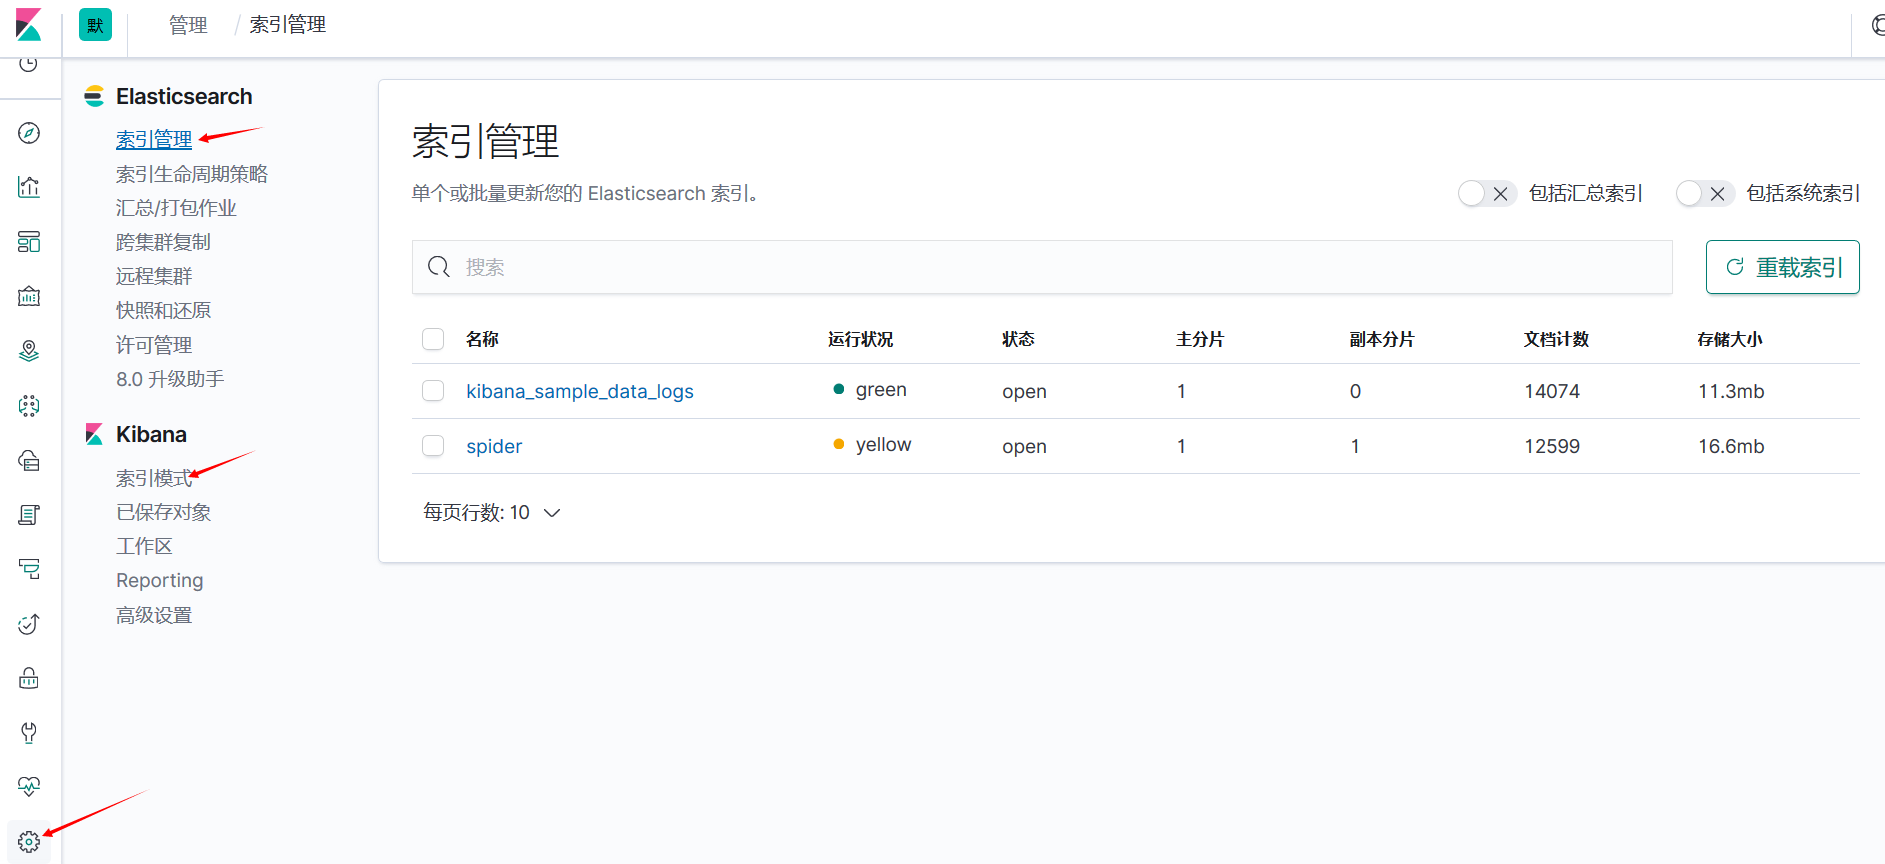Viewport: 1885px width, 864px height.
Task: Open the 每页行数: 10 dropdown
Action: tap(491, 513)
